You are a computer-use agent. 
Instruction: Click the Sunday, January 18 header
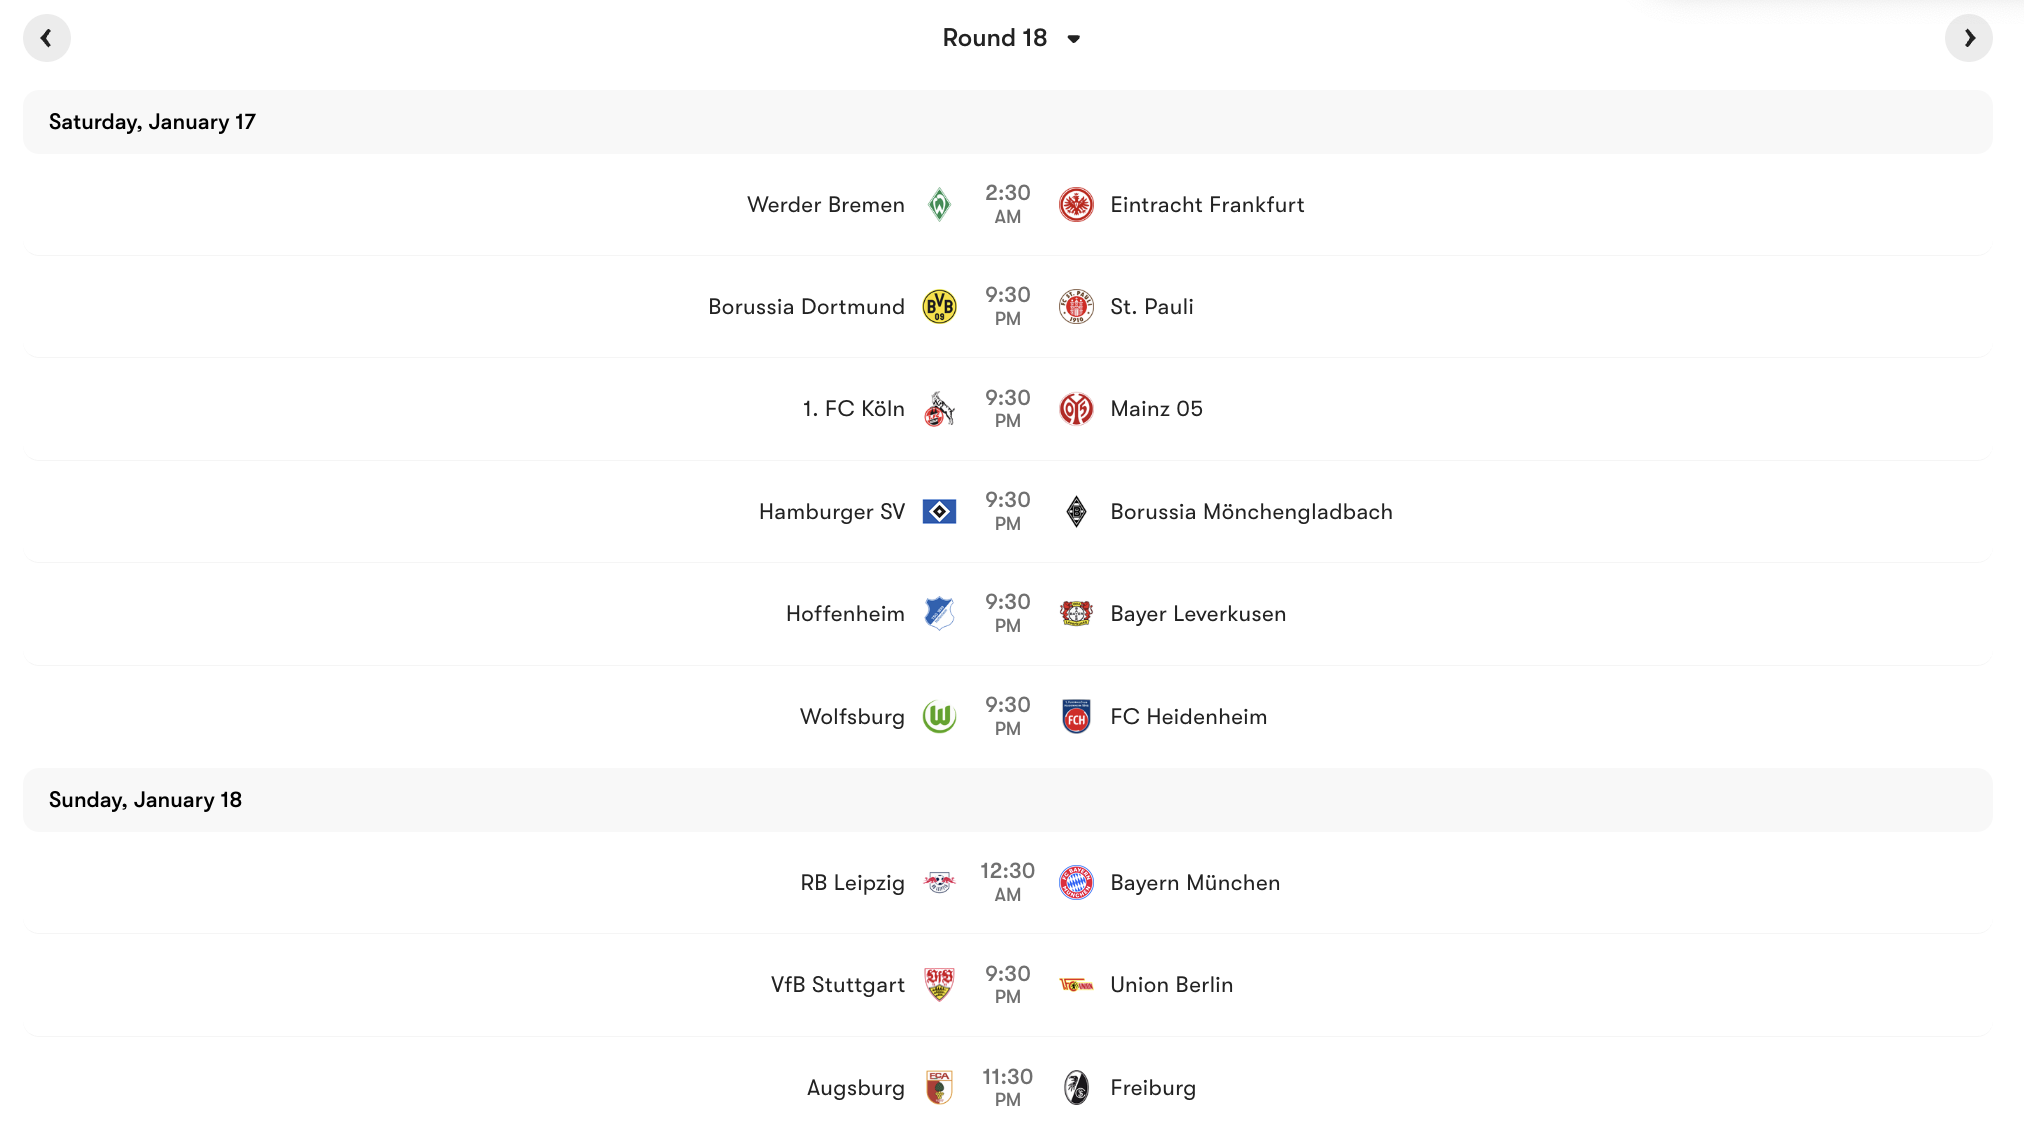pyautogui.click(x=144, y=799)
